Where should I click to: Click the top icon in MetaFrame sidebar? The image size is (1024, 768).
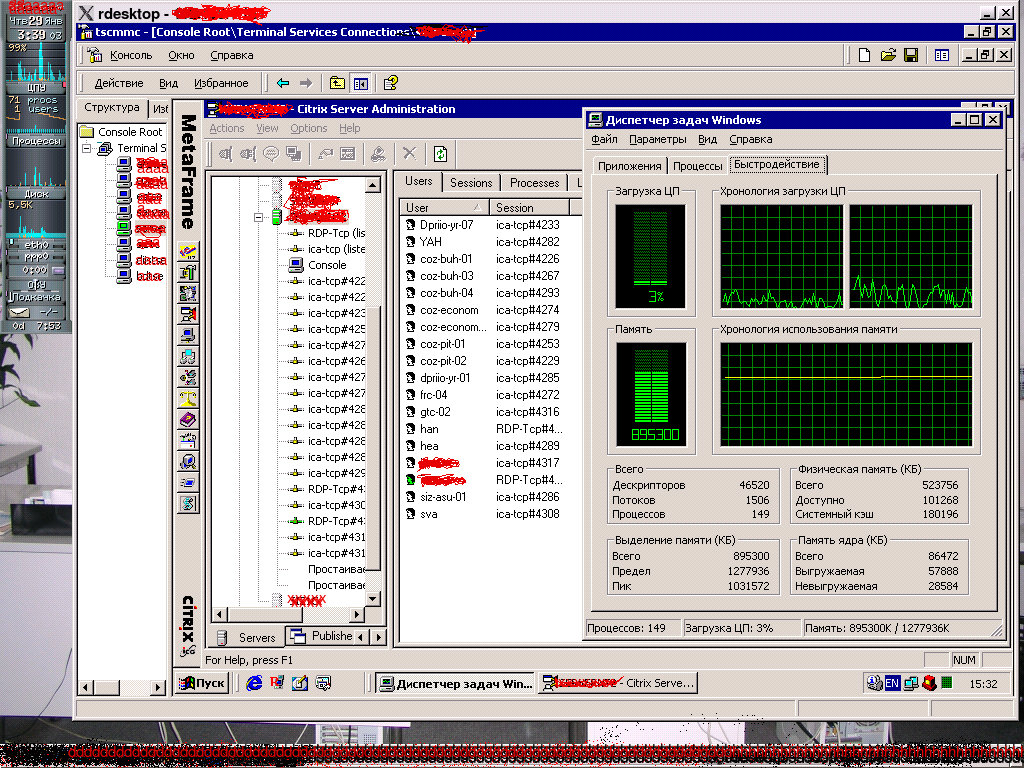(187, 250)
